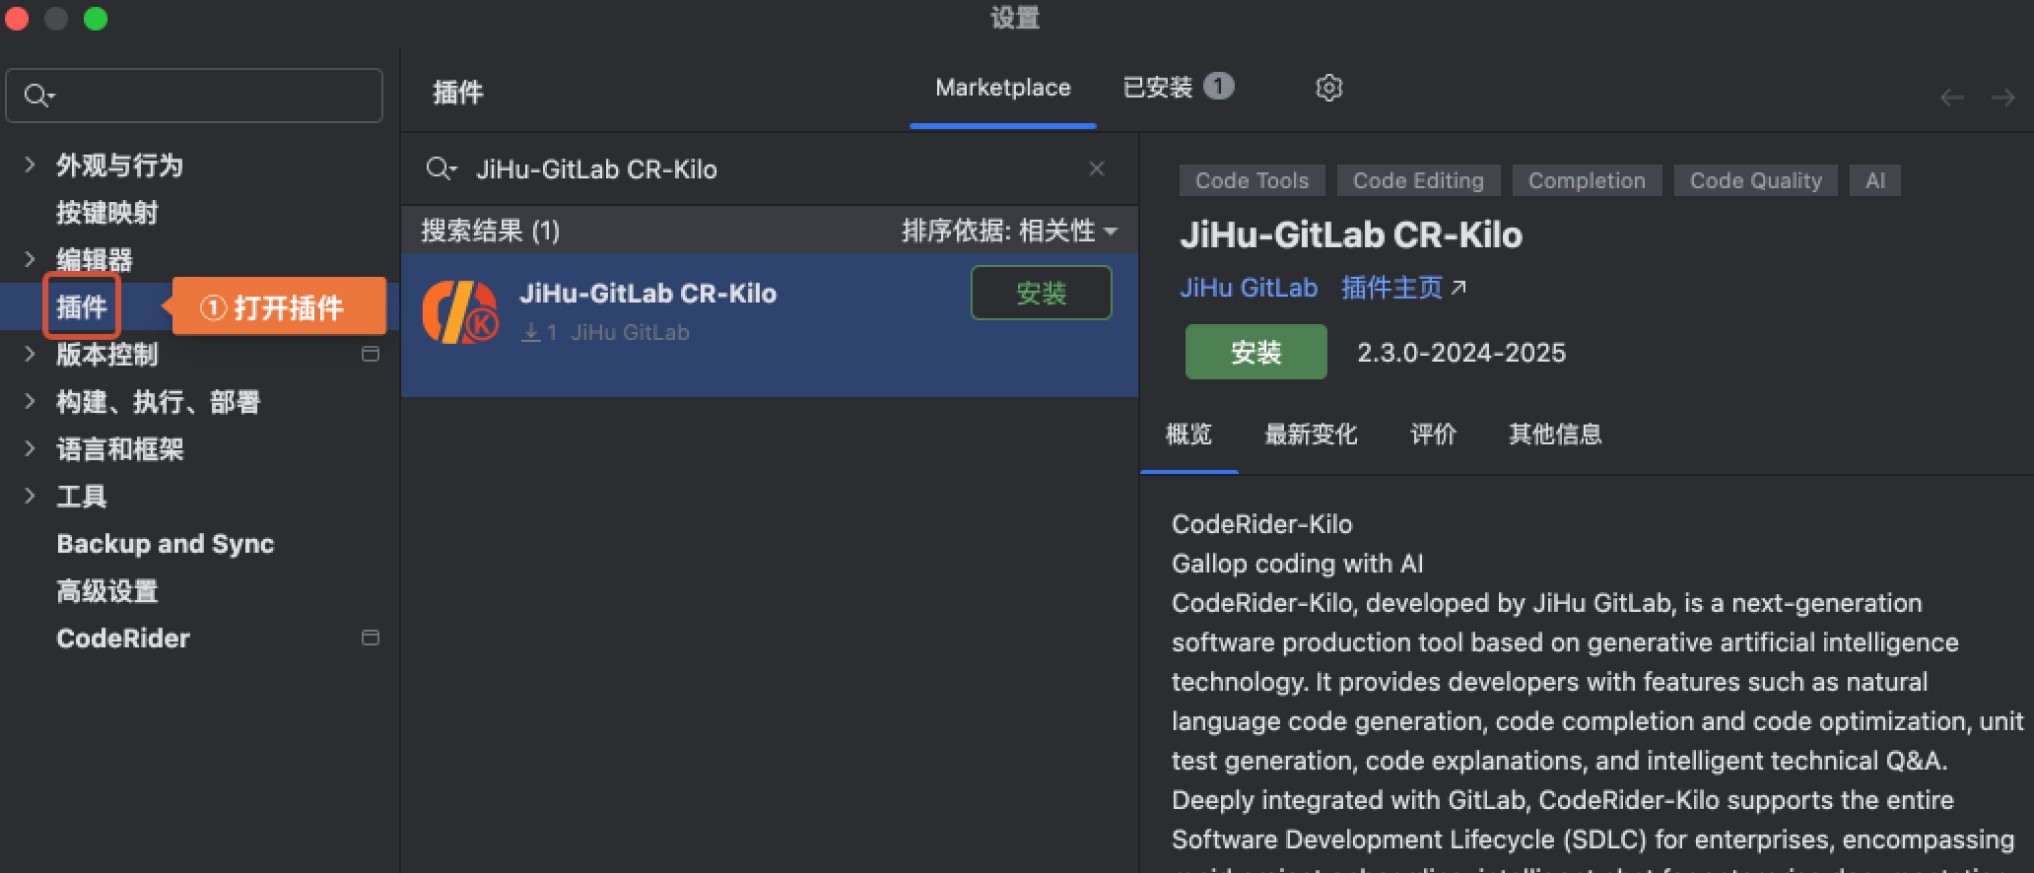2034x873 pixels.
Task: Expand the 外观与行为 settings section
Action: 30,165
